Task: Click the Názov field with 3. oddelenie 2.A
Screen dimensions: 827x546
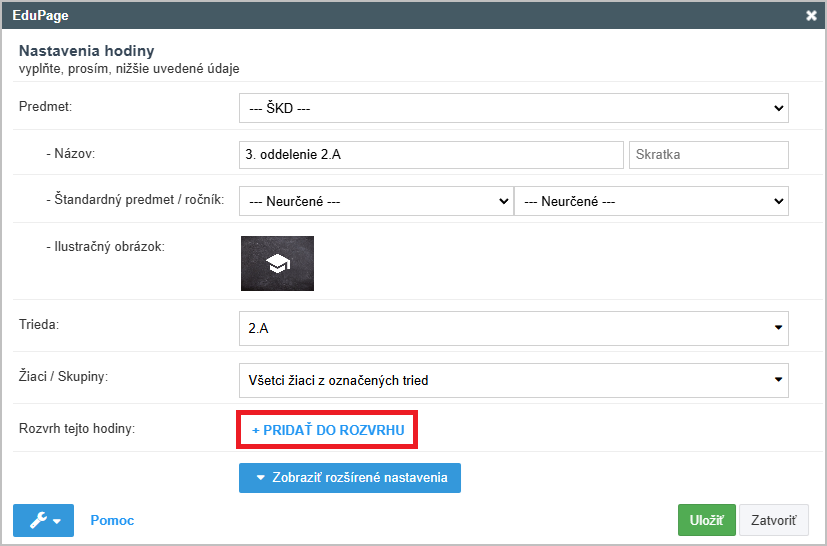Action: coord(430,155)
